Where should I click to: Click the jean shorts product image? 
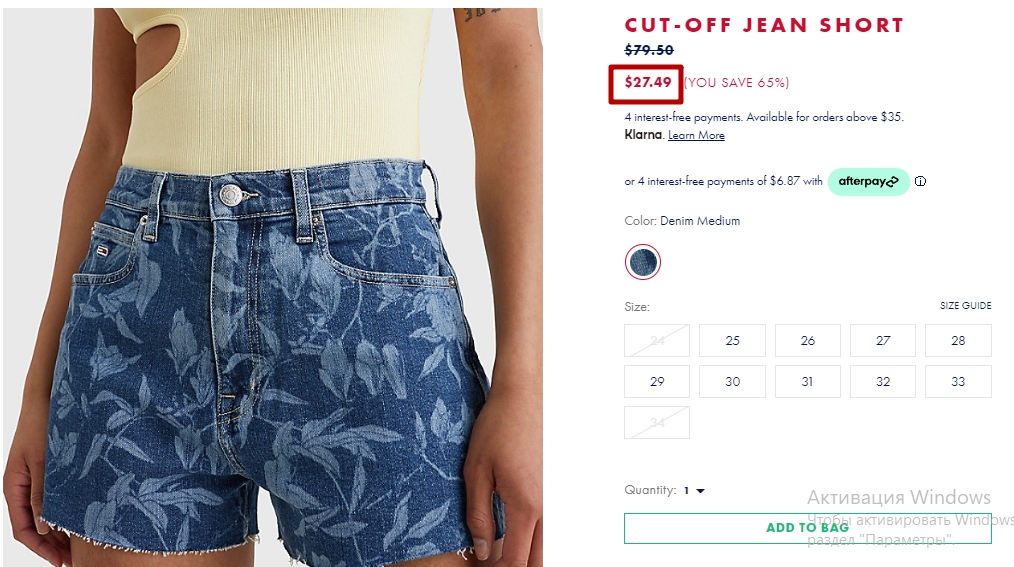[273, 287]
